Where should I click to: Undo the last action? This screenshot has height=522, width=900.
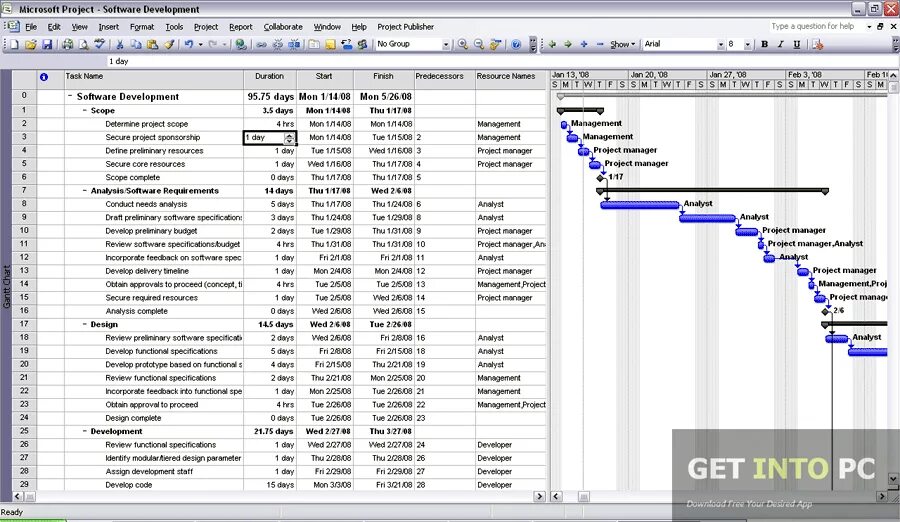pyautogui.click(x=188, y=44)
